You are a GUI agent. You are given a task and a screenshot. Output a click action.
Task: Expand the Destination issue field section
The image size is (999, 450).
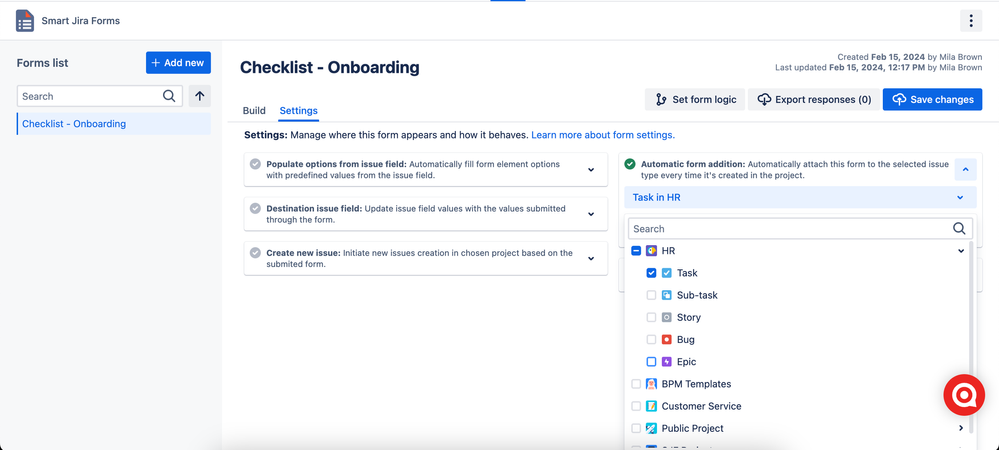point(591,214)
